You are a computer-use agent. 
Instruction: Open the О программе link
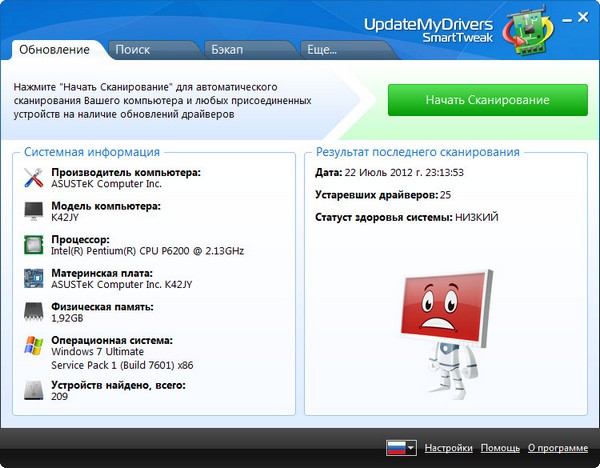(x=558, y=448)
